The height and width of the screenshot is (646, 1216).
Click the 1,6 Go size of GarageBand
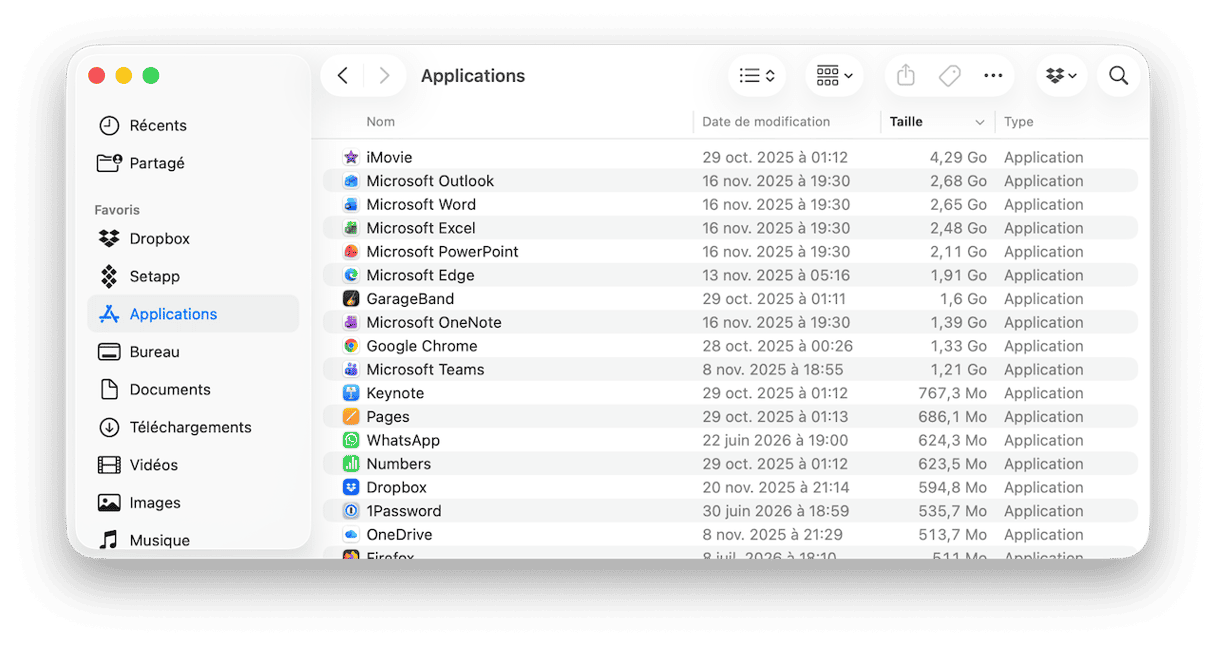pos(963,299)
